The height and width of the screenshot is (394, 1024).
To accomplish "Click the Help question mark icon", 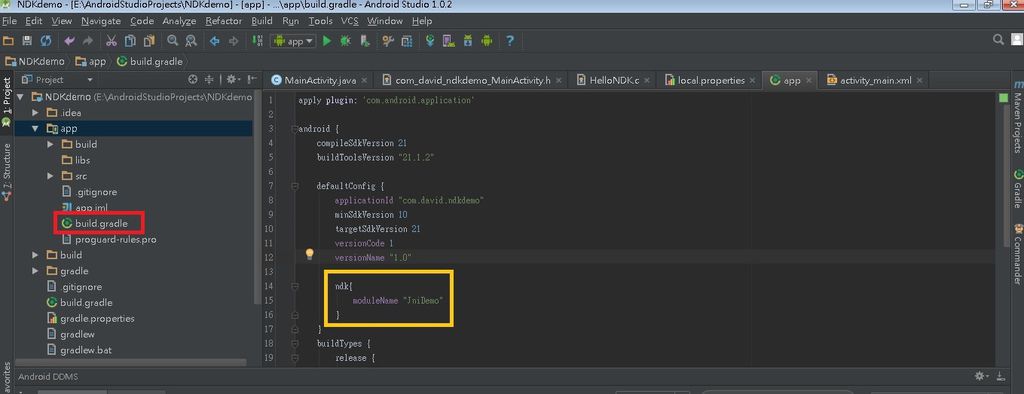I will 510,41.
